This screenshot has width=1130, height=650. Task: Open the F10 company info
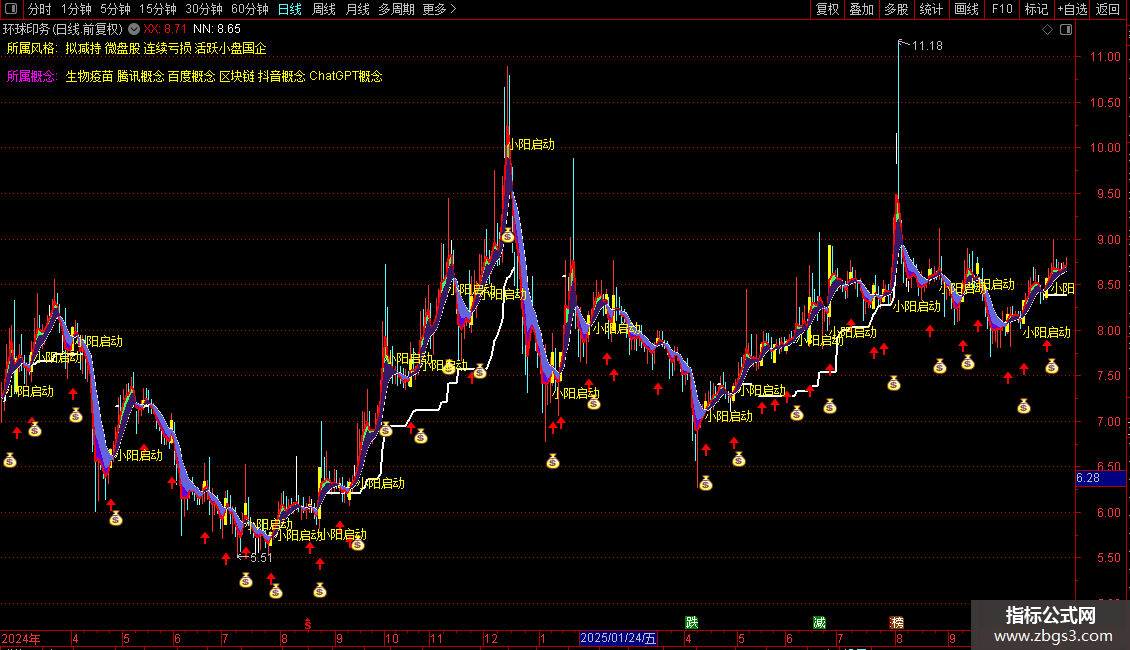point(1002,9)
